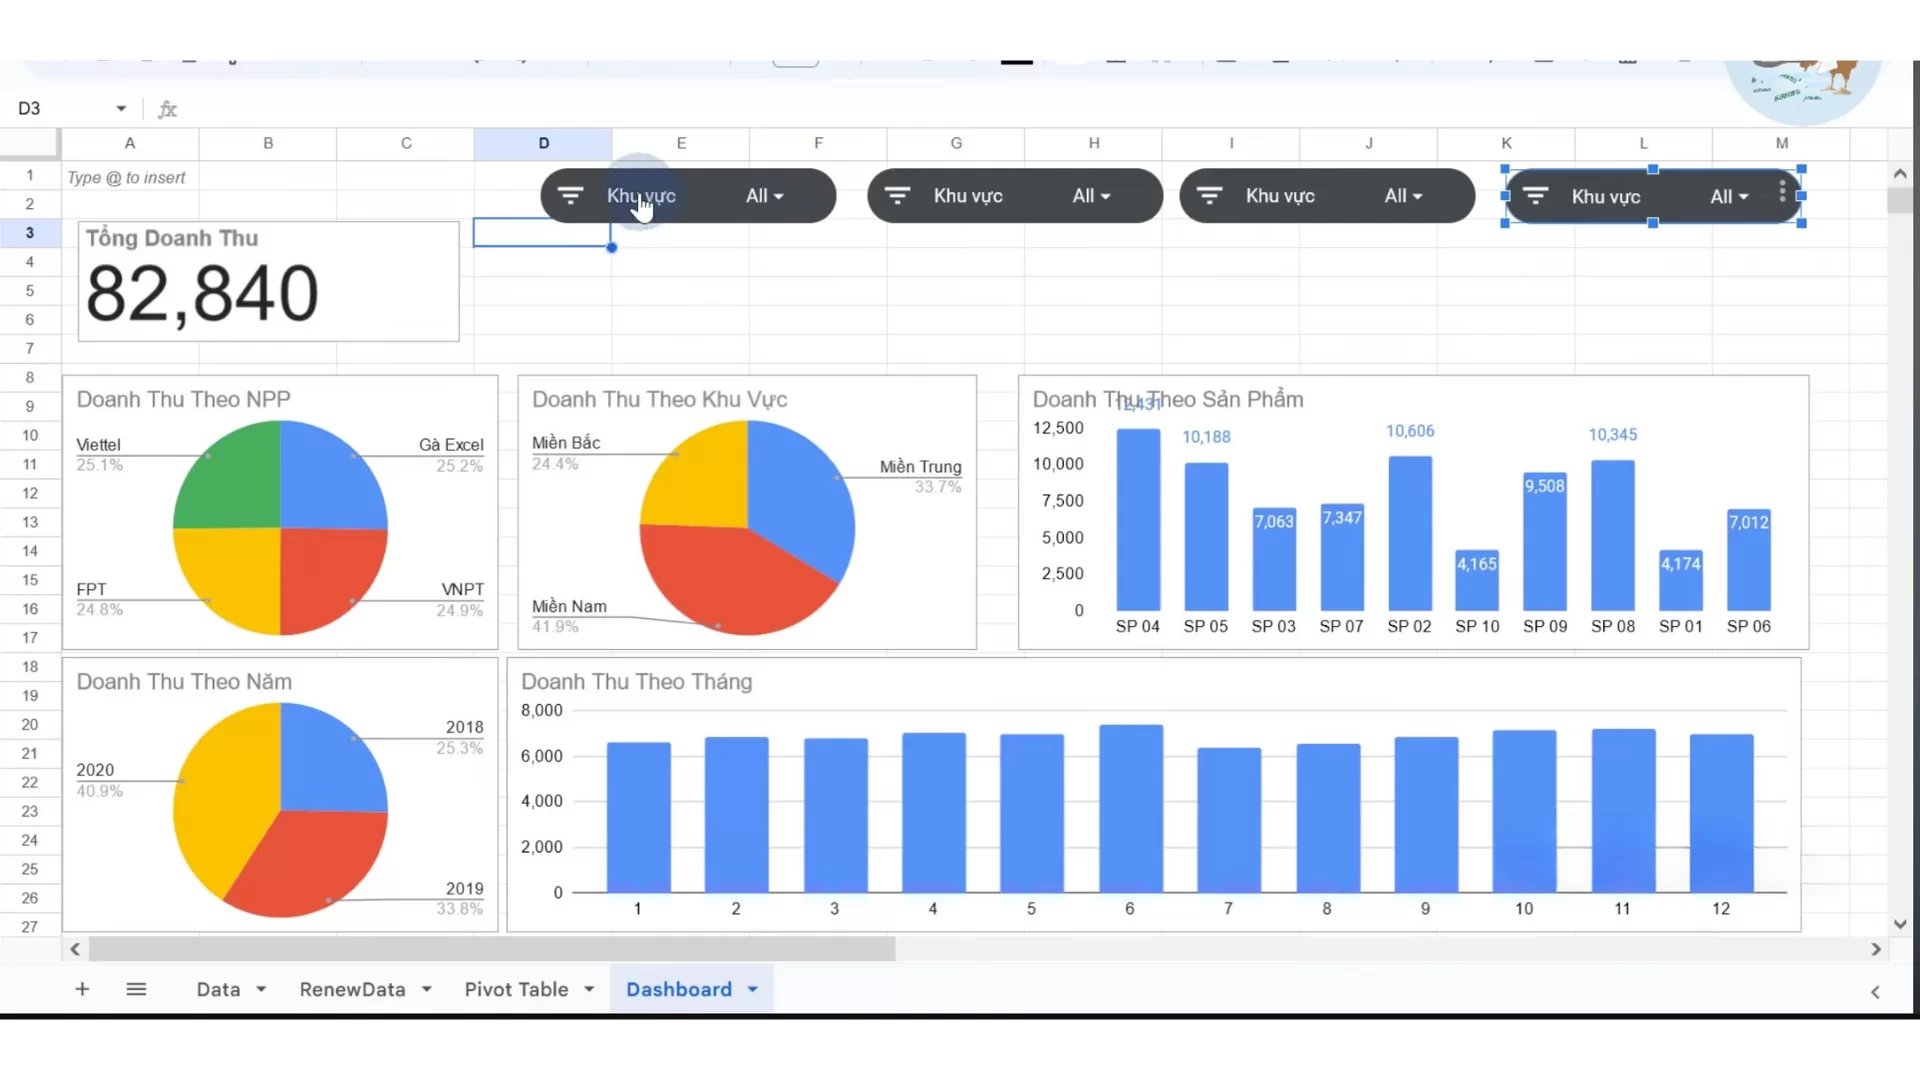Select column header D
This screenshot has width=1920, height=1080.
(x=542, y=143)
